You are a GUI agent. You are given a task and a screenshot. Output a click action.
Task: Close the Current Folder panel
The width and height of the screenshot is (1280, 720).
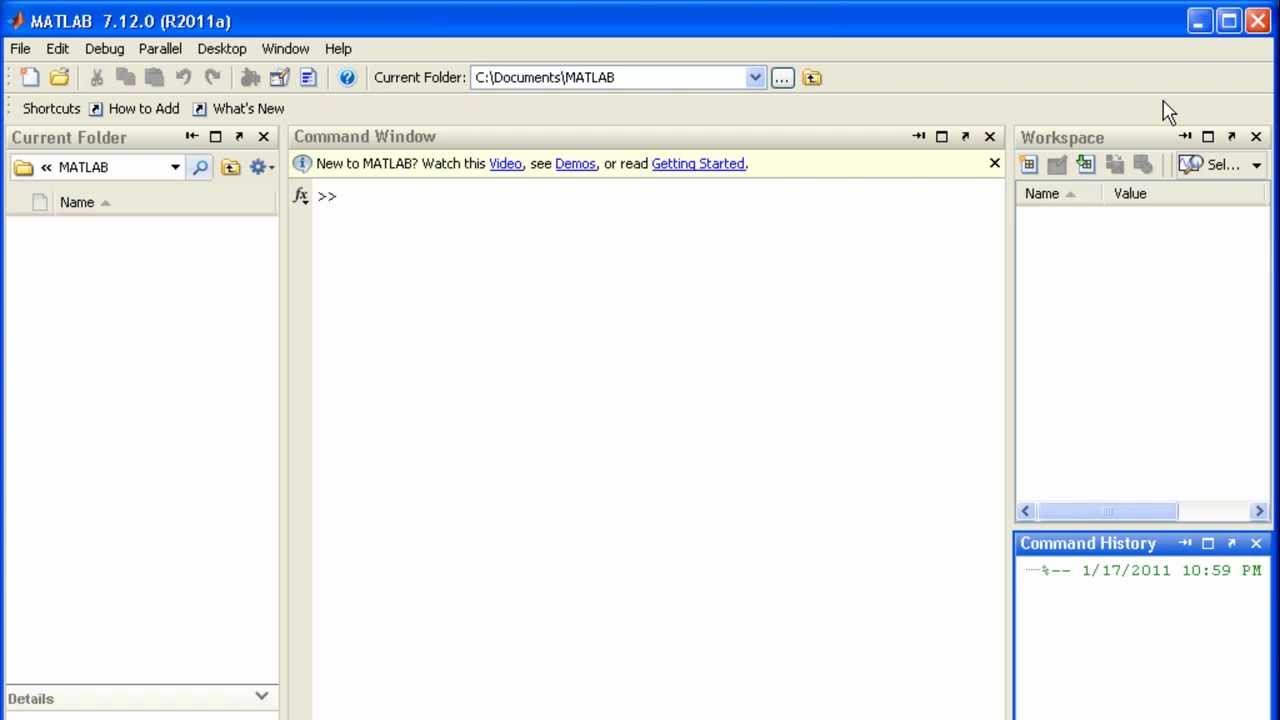click(264, 137)
